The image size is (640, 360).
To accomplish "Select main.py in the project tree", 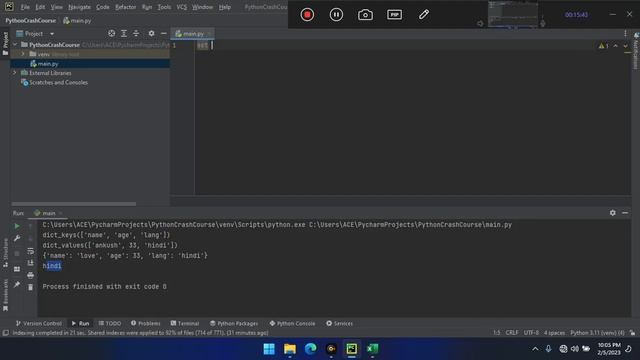I will pyautogui.click(x=48, y=64).
